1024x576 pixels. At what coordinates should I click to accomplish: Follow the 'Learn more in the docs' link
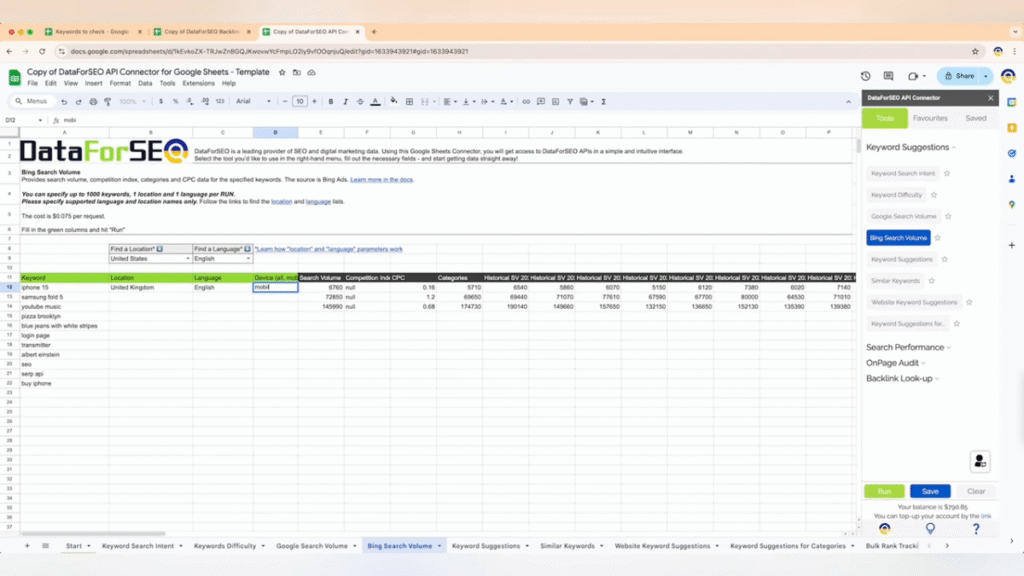[381, 180]
